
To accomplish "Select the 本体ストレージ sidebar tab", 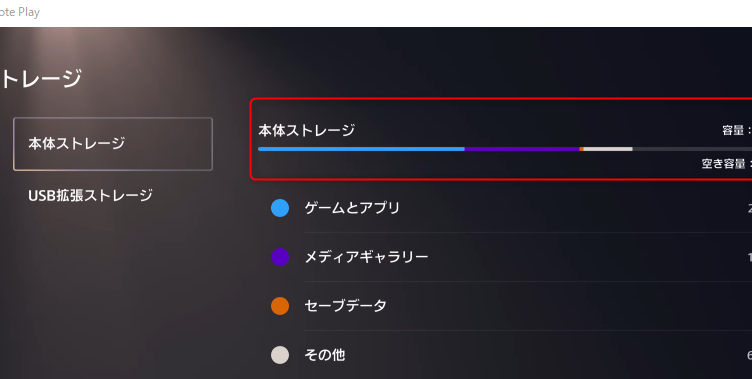I will coord(113,144).
